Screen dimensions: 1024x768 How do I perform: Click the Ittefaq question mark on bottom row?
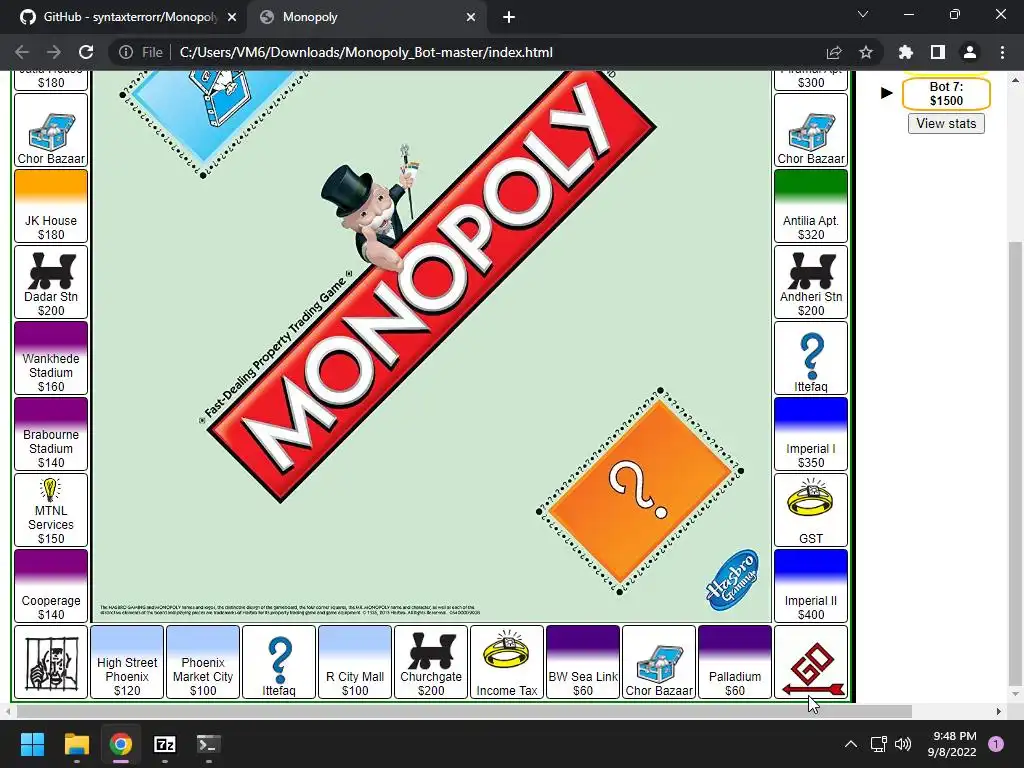(x=279, y=660)
